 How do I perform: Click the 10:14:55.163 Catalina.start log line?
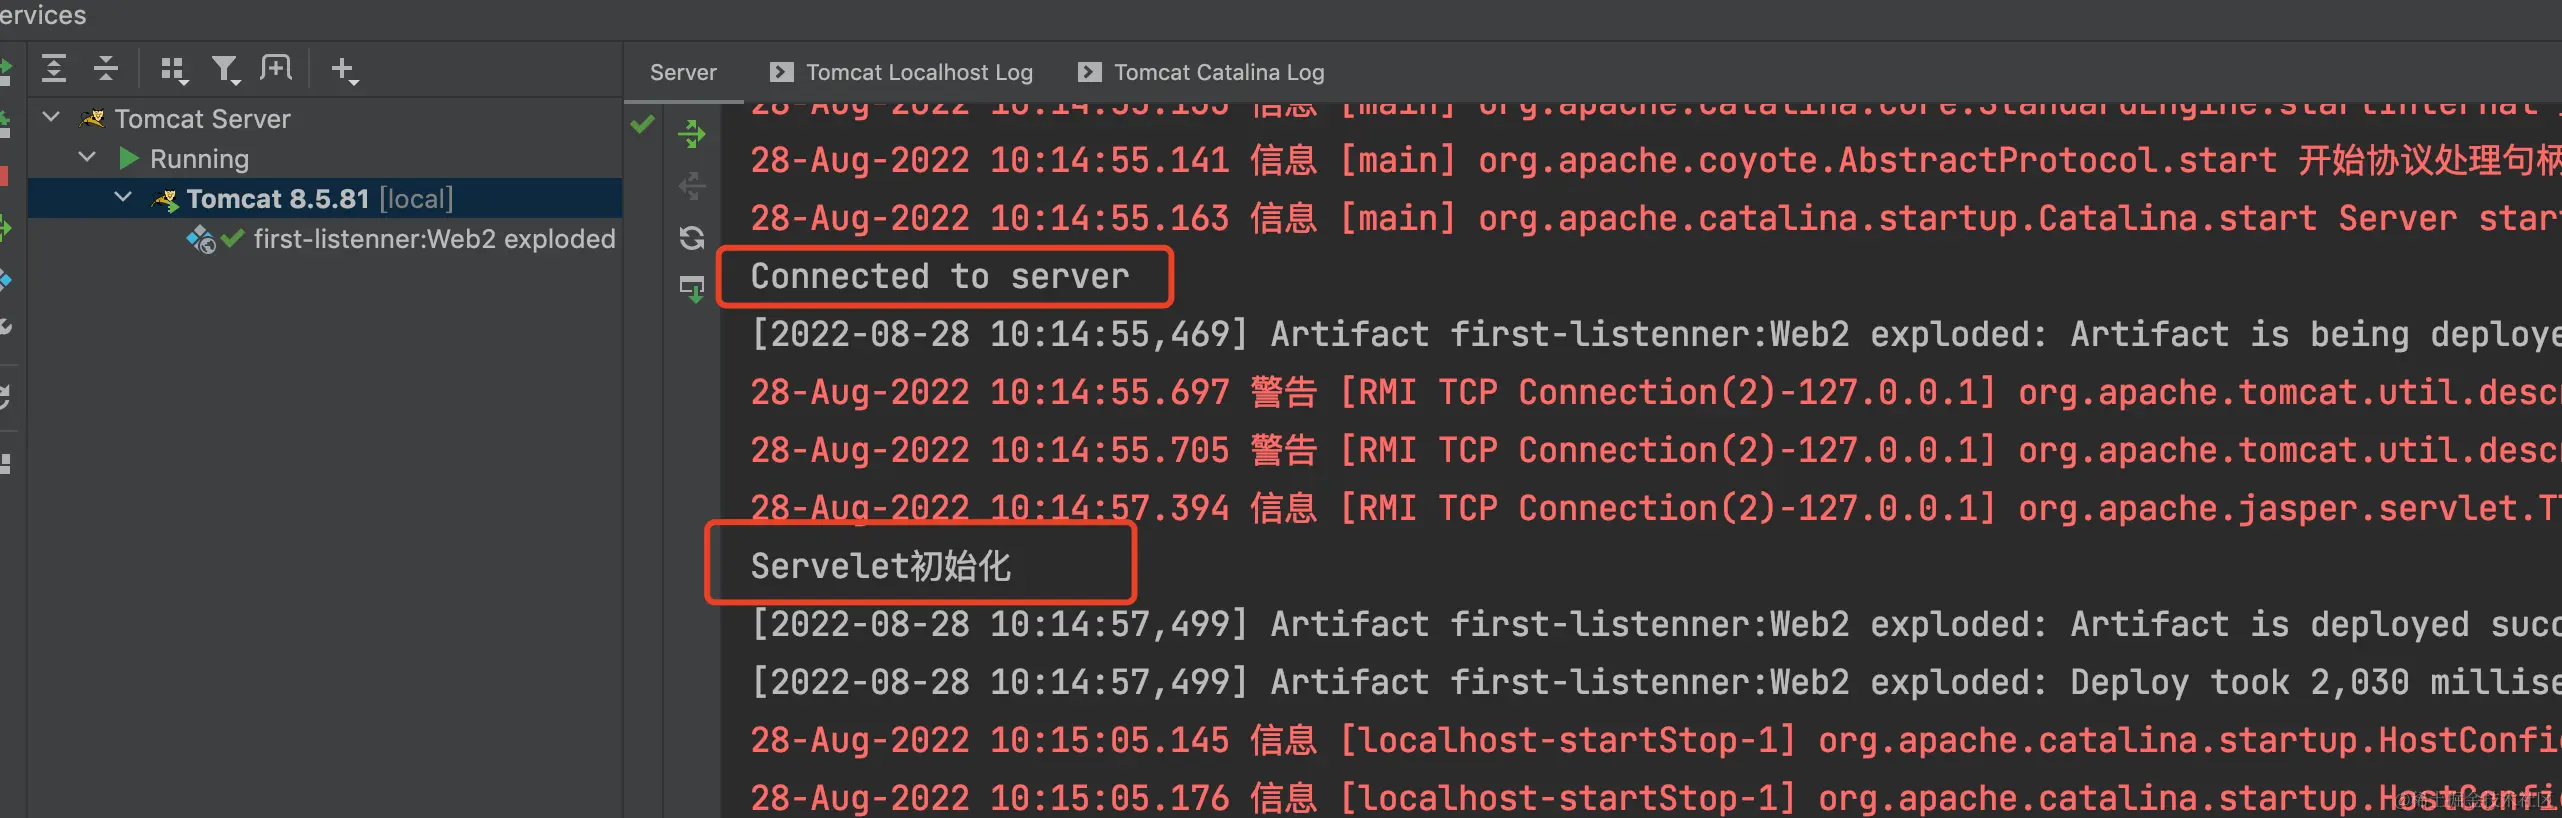(1656, 218)
